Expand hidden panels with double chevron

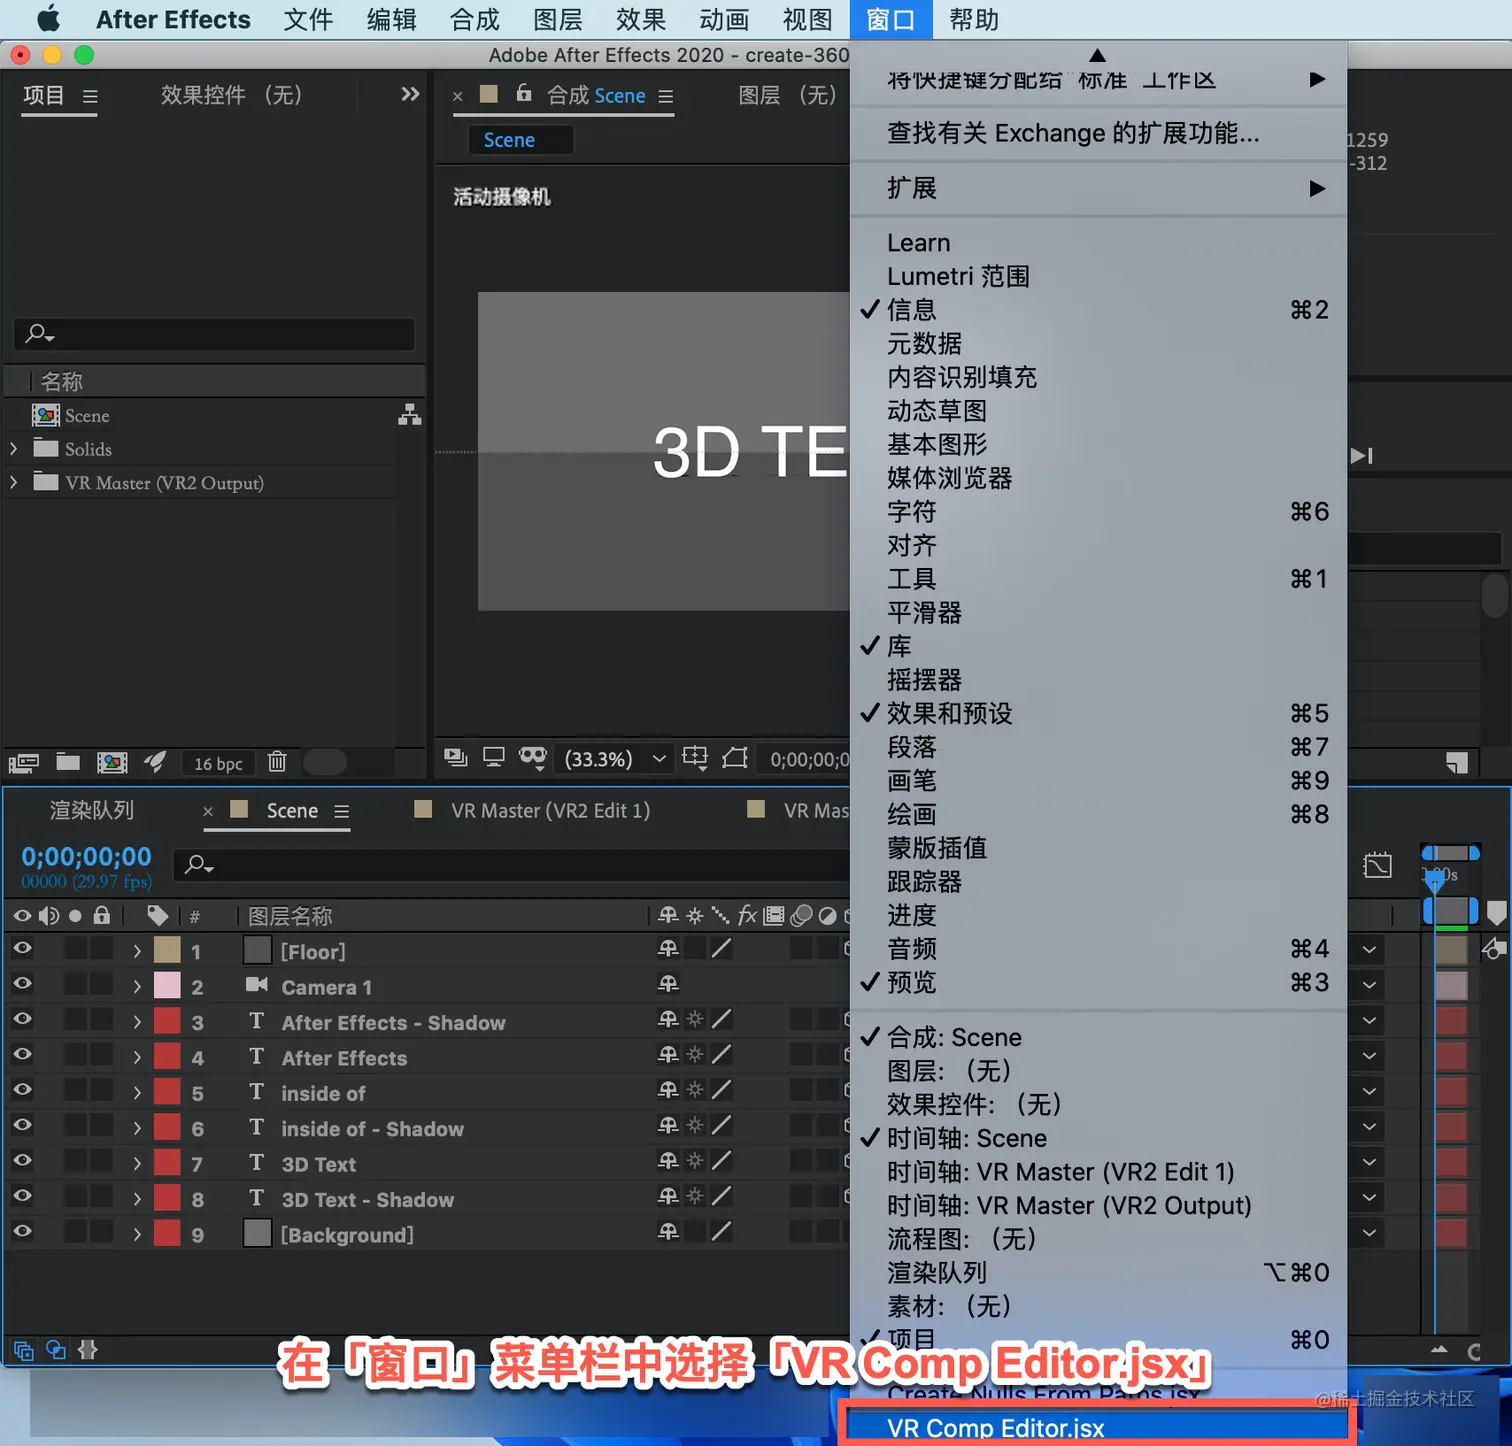click(x=410, y=94)
